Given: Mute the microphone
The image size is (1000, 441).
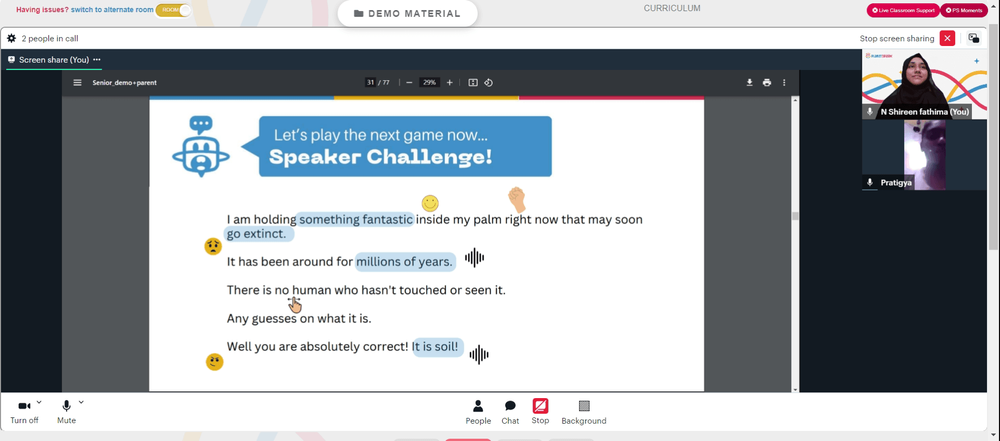Looking at the screenshot, I should pyautogui.click(x=66, y=411).
